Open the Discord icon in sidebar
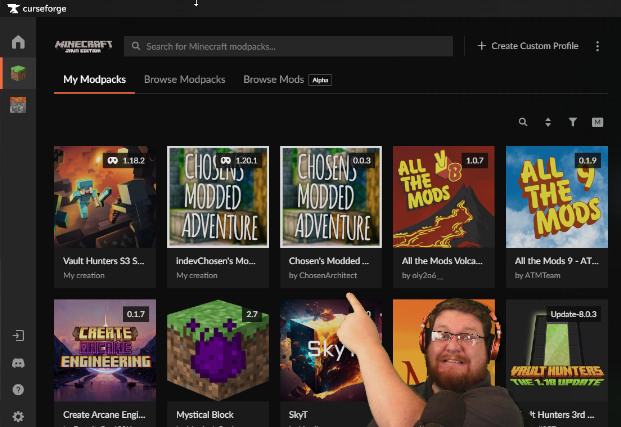Screen dimensions: 621x427 tap(18, 363)
